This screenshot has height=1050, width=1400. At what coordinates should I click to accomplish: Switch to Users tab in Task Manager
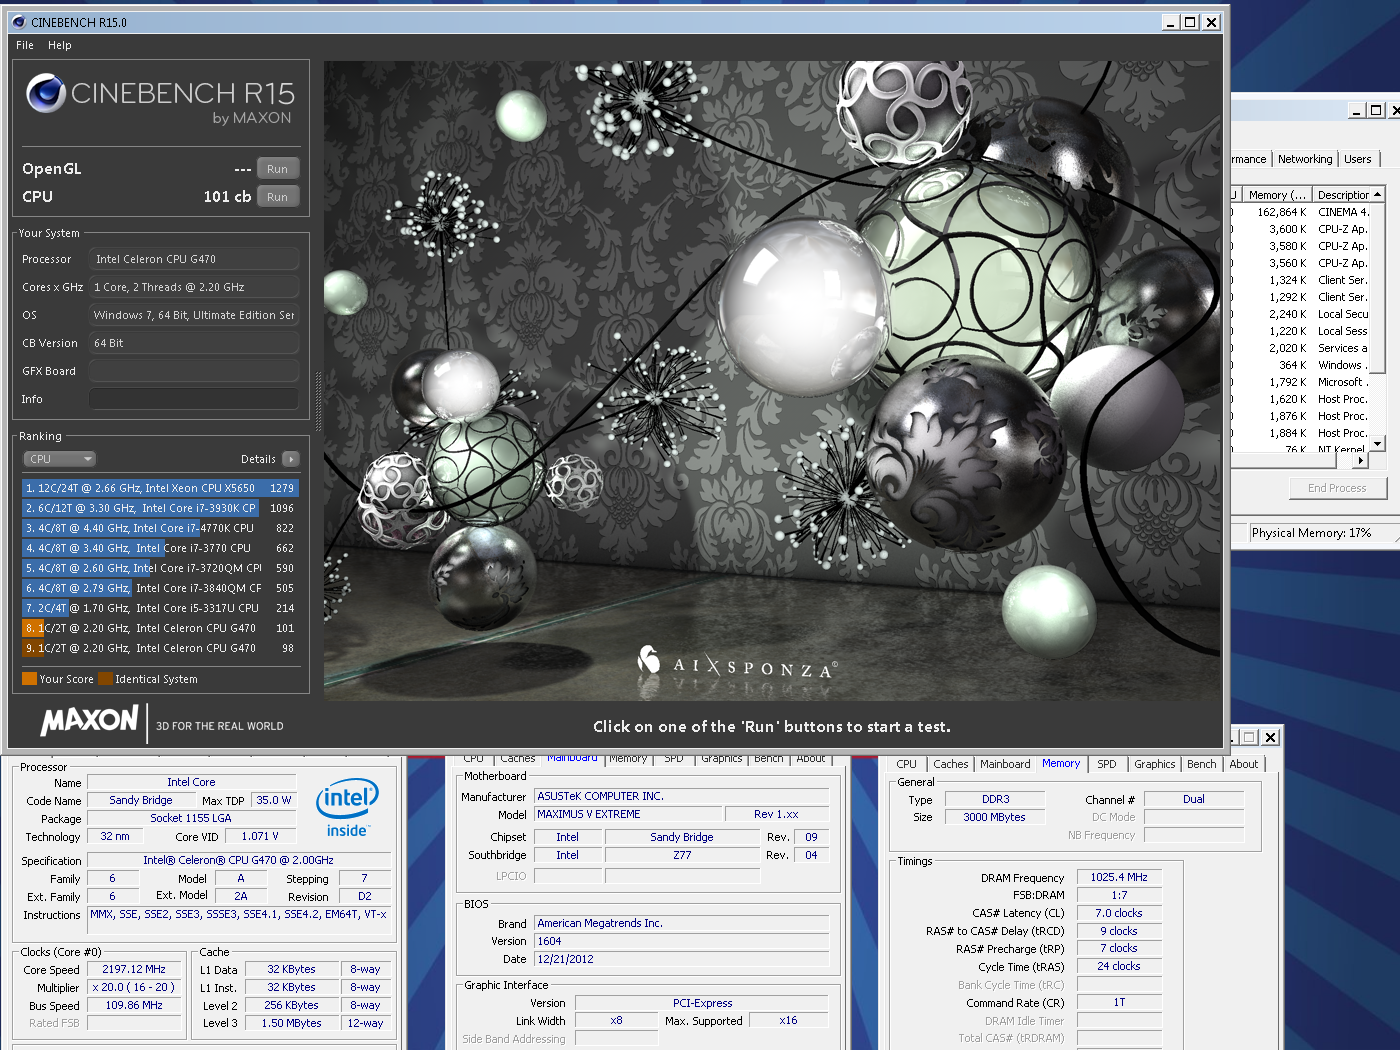1358,159
